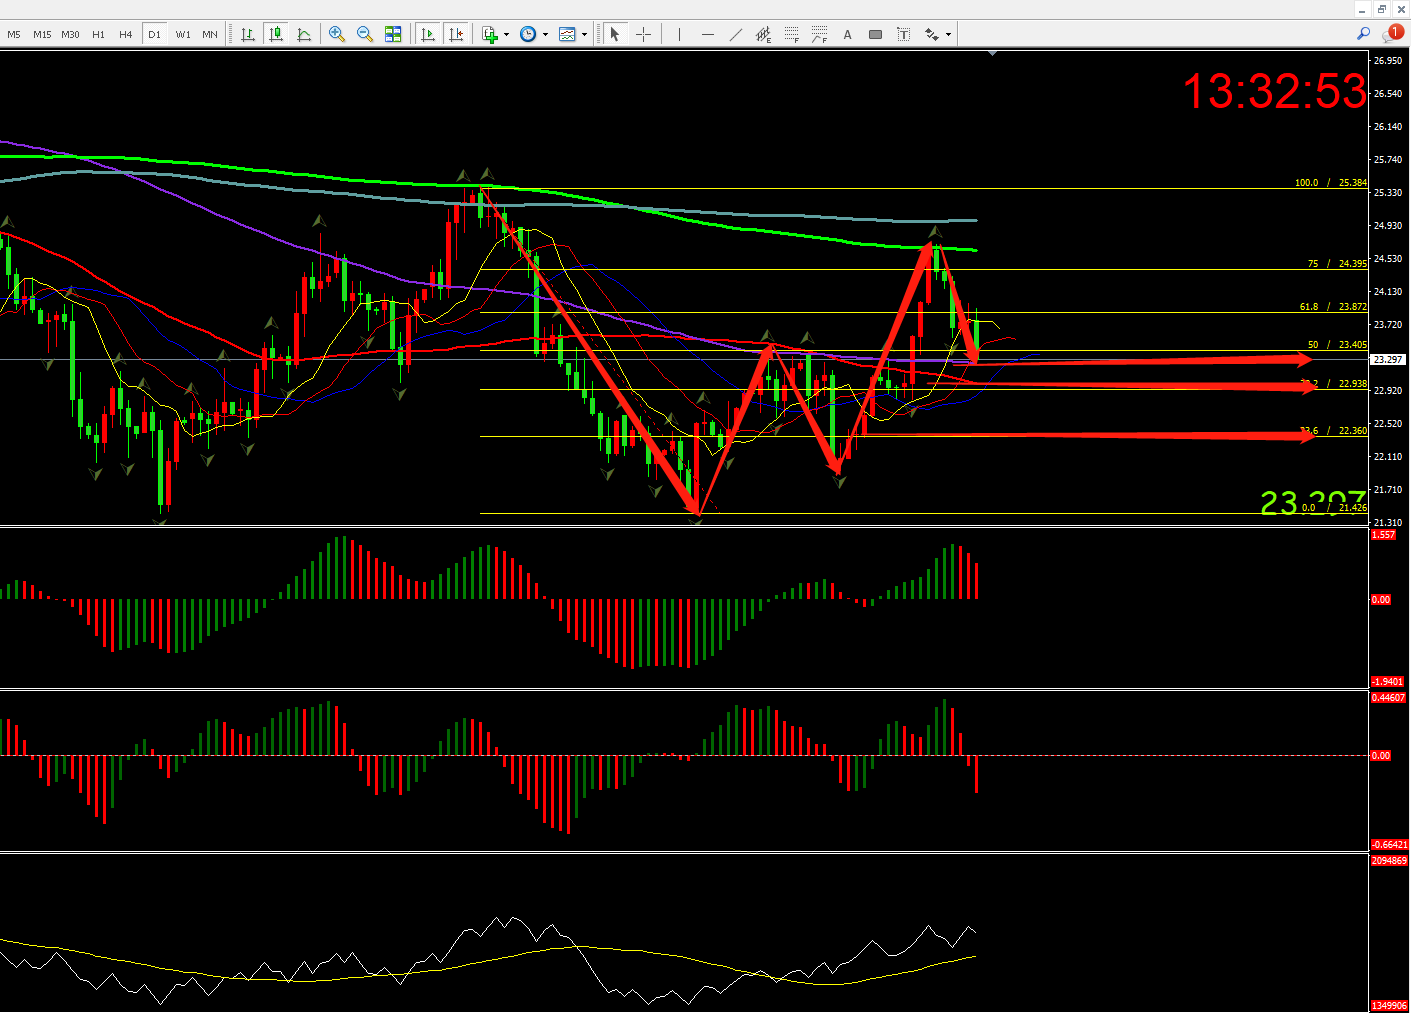
Task: Enable chart auto scroll
Action: coord(428,34)
